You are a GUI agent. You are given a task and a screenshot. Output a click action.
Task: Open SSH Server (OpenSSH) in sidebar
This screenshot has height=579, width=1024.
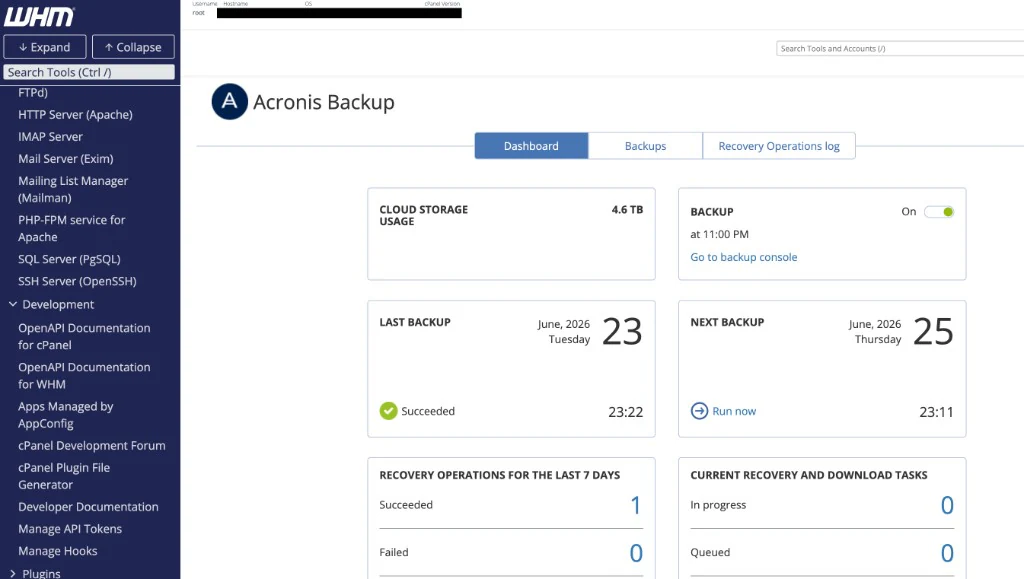pos(77,281)
